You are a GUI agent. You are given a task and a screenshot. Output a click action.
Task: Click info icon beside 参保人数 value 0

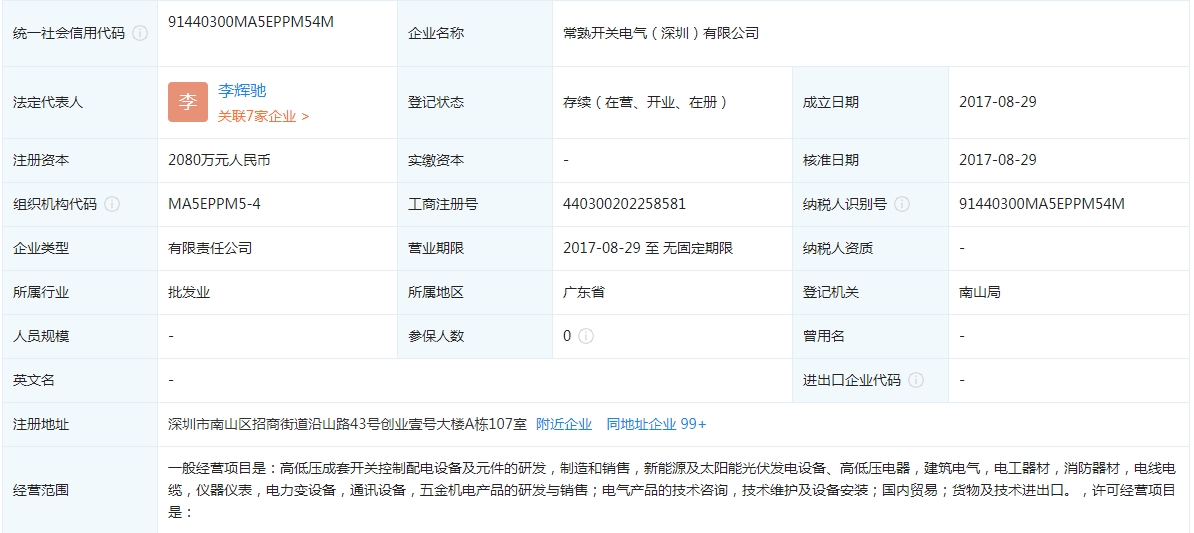coord(586,336)
